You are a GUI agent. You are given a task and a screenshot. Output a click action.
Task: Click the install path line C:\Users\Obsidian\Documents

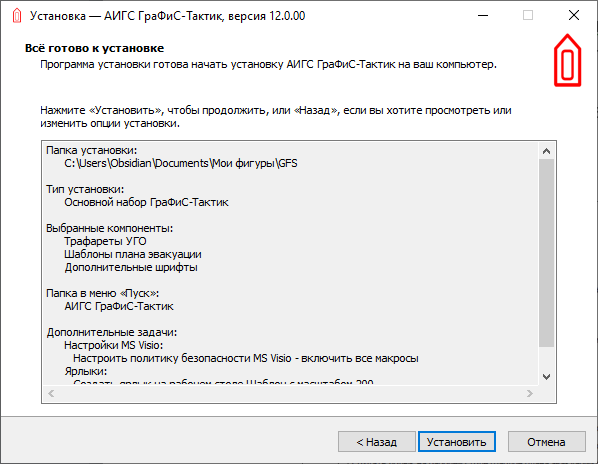pyautogui.click(x=181, y=163)
